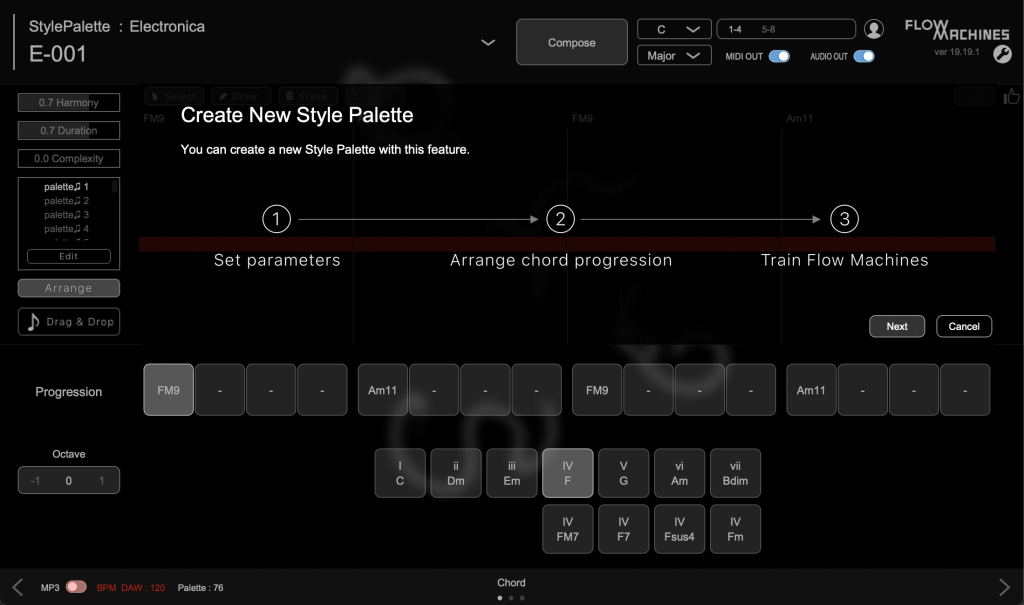1024x605 pixels.
Task: Choose the FM7 chord variation
Action: click(568, 529)
